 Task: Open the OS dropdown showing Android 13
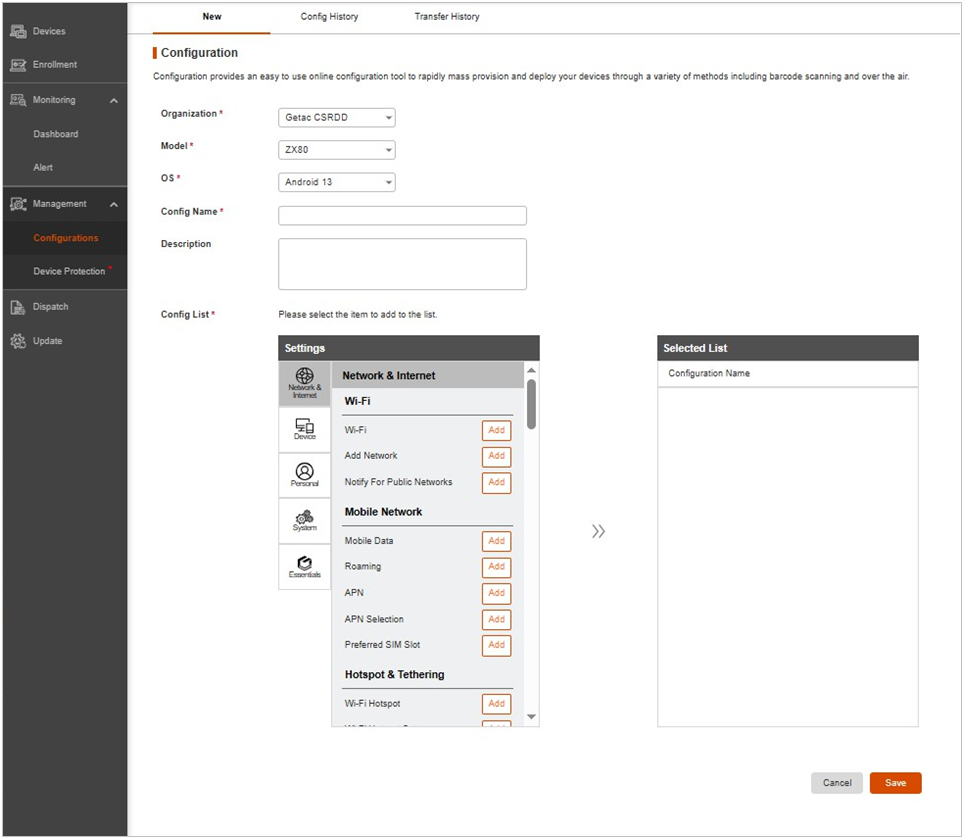336,182
